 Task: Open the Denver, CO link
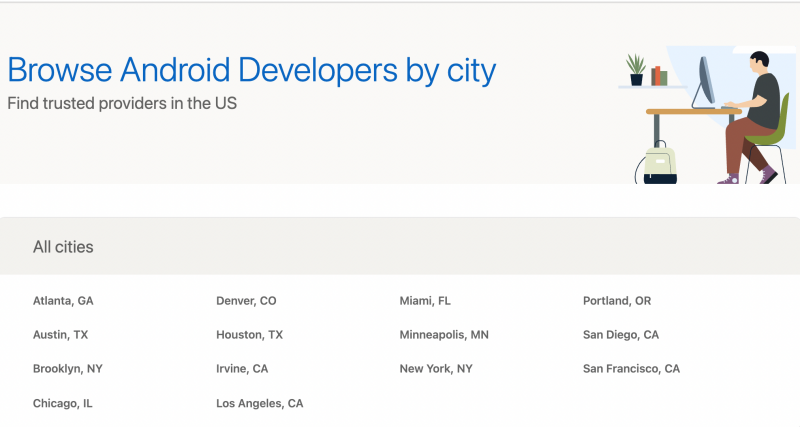pyautogui.click(x=246, y=300)
